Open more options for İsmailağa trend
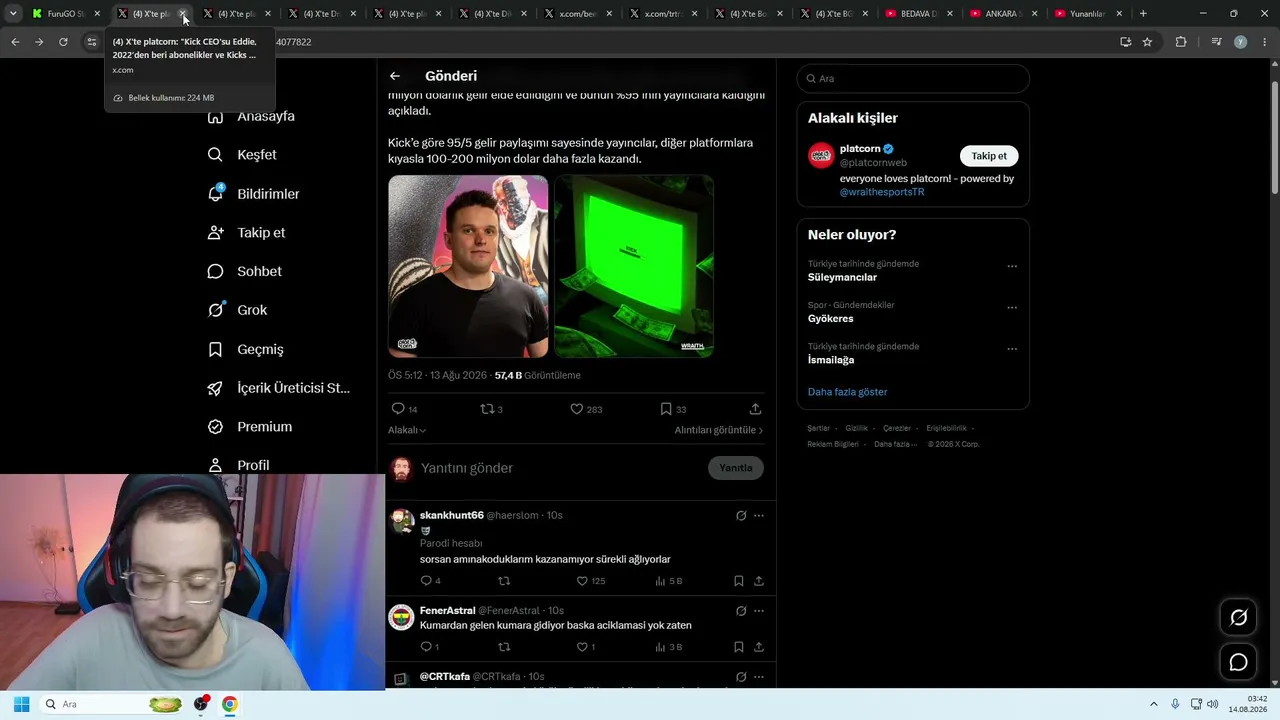The image size is (1280, 720). (1012, 349)
